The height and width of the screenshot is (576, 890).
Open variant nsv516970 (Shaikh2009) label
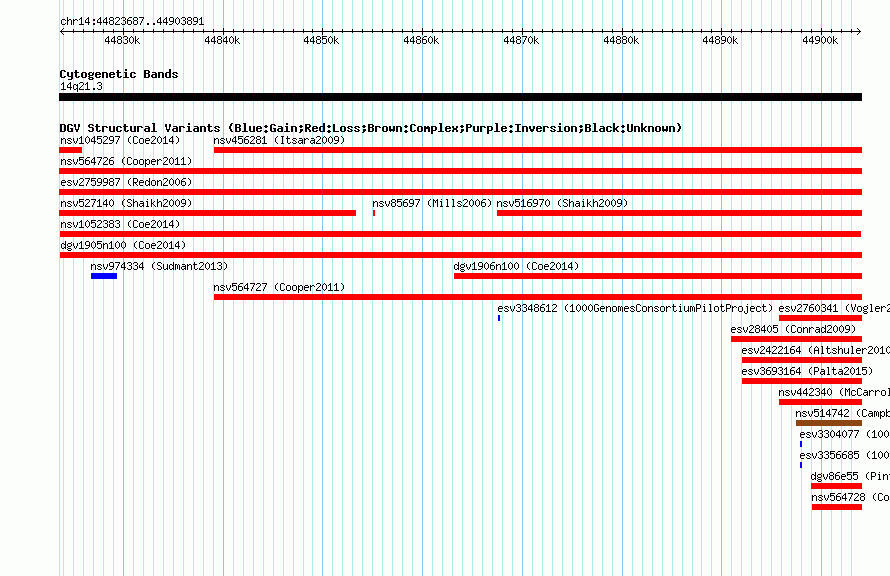coord(562,203)
